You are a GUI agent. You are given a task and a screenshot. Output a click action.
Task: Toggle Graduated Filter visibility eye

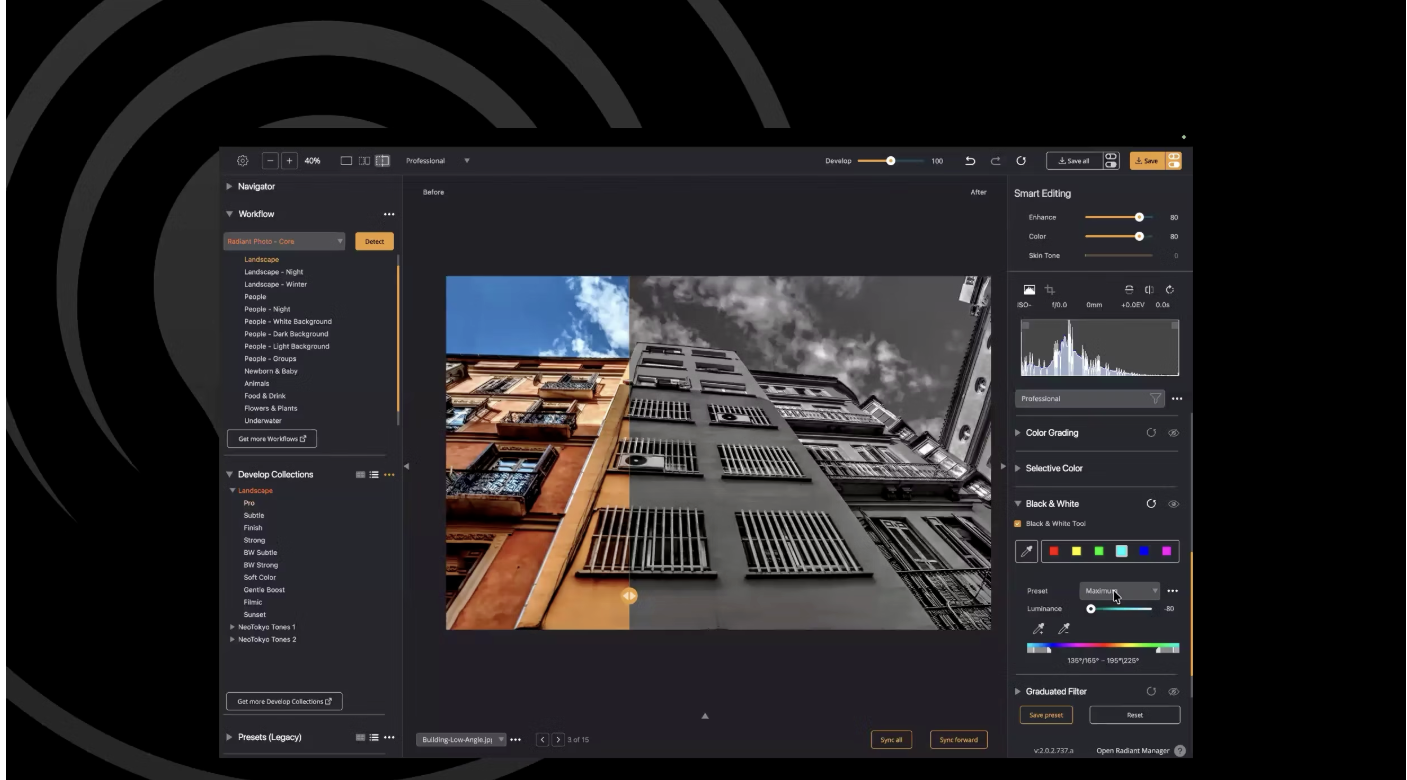click(x=1173, y=691)
